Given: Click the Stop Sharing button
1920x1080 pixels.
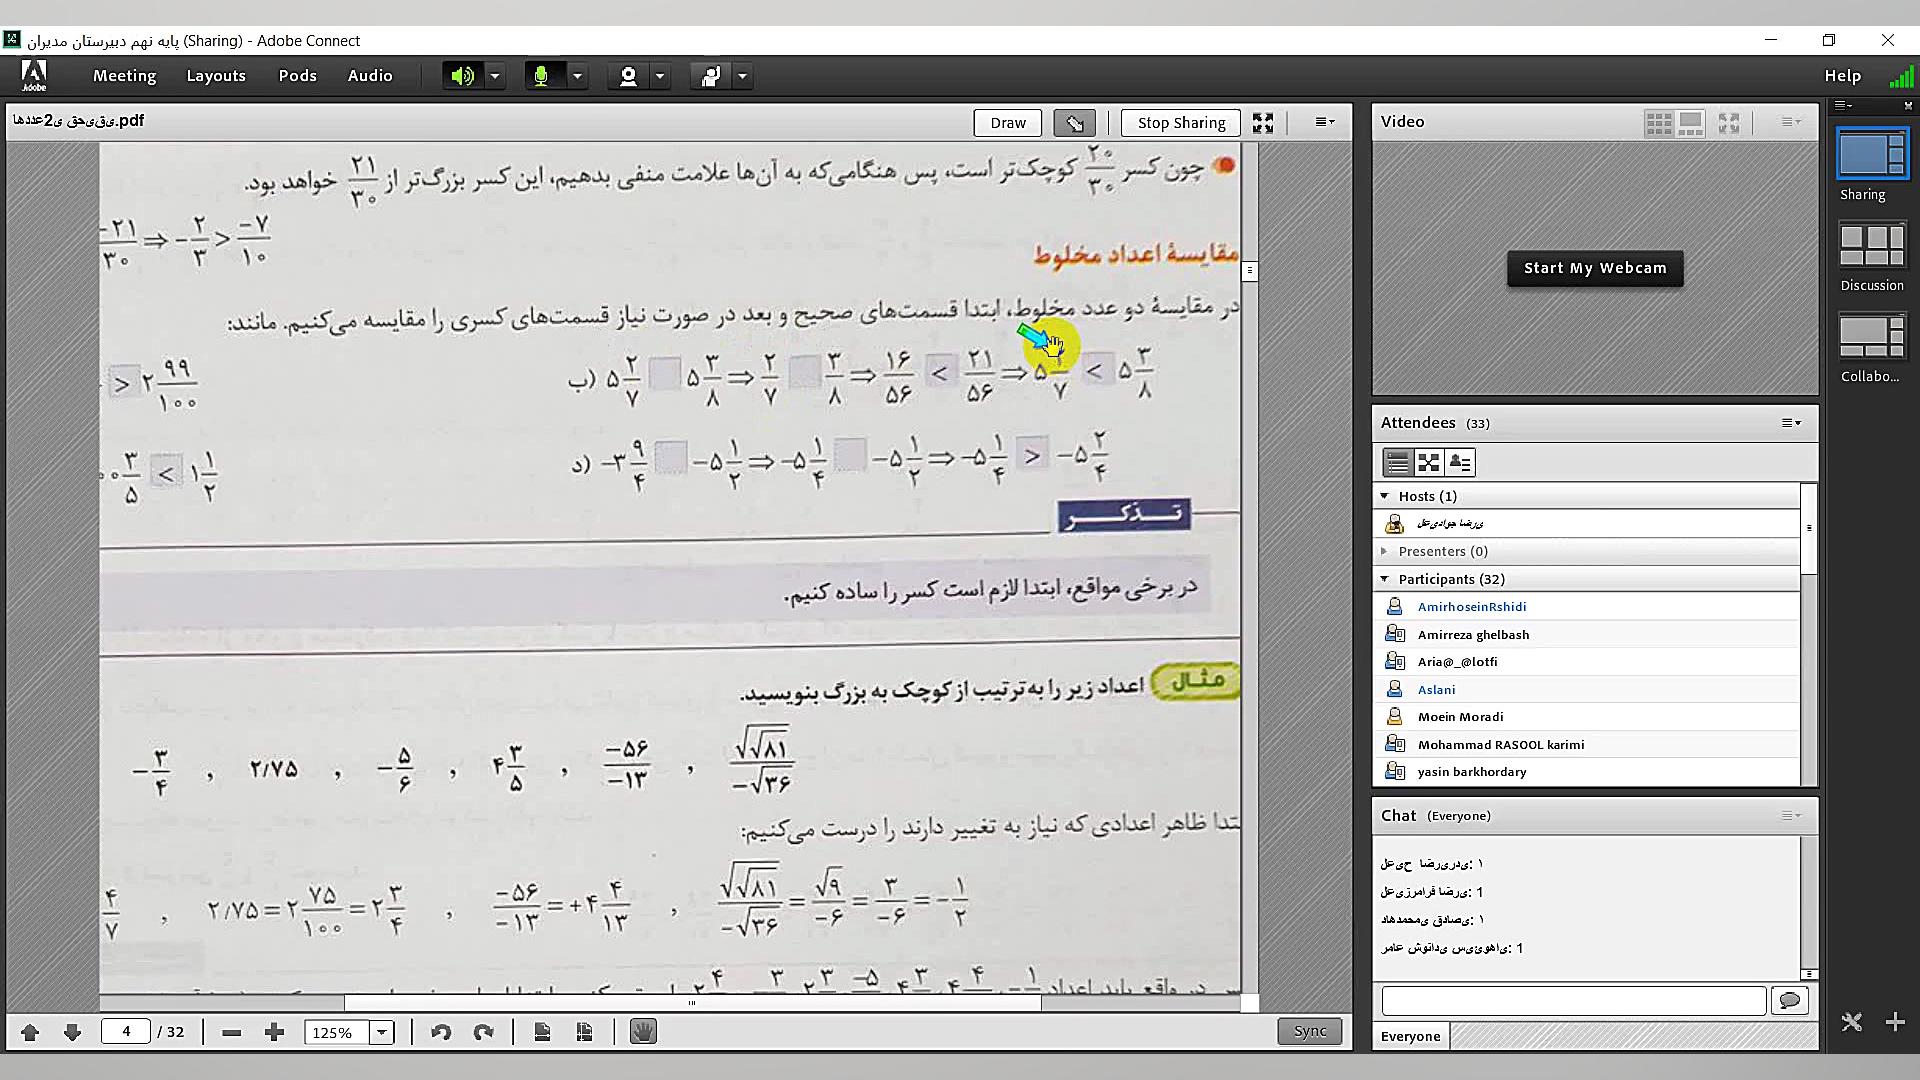Looking at the screenshot, I should [1180, 122].
